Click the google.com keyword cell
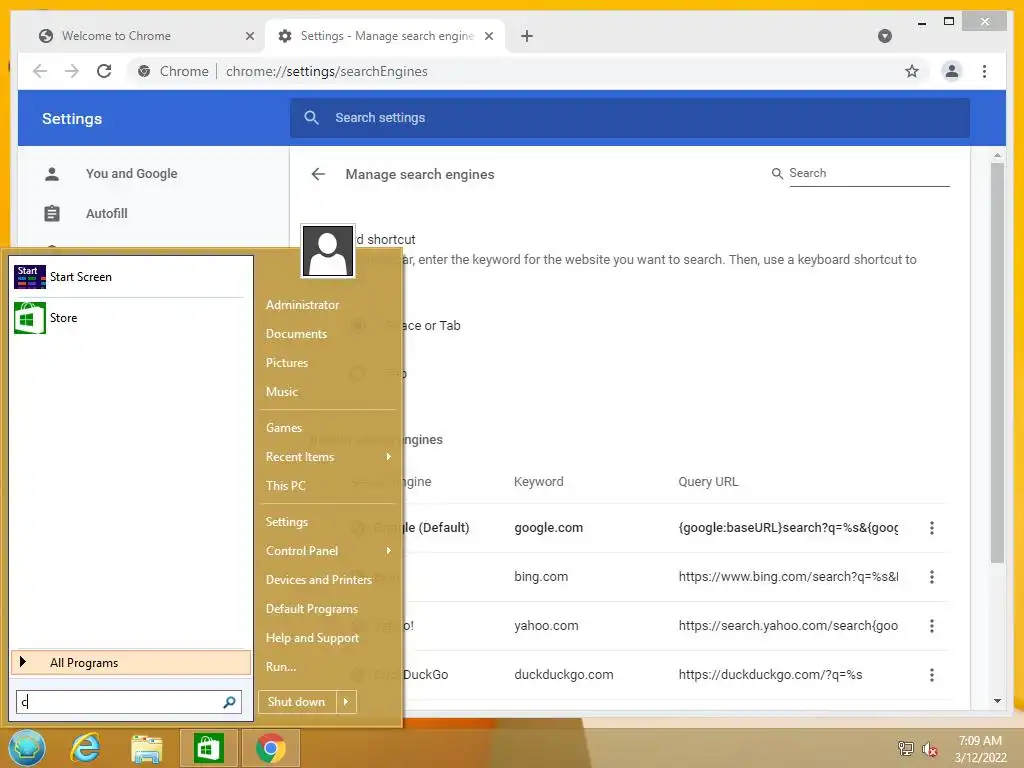Screen dimensions: 1024x768 click(x=549, y=528)
